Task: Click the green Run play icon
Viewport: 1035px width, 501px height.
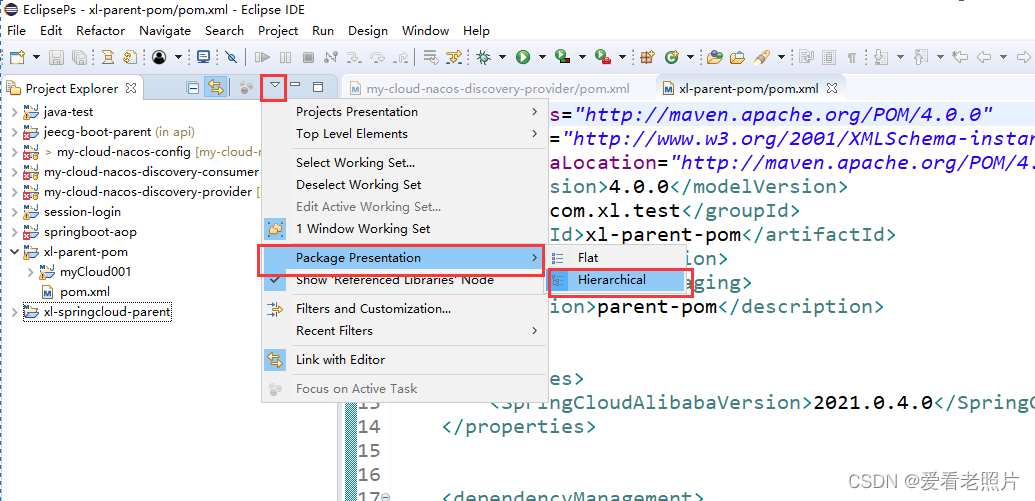Action: [523, 57]
